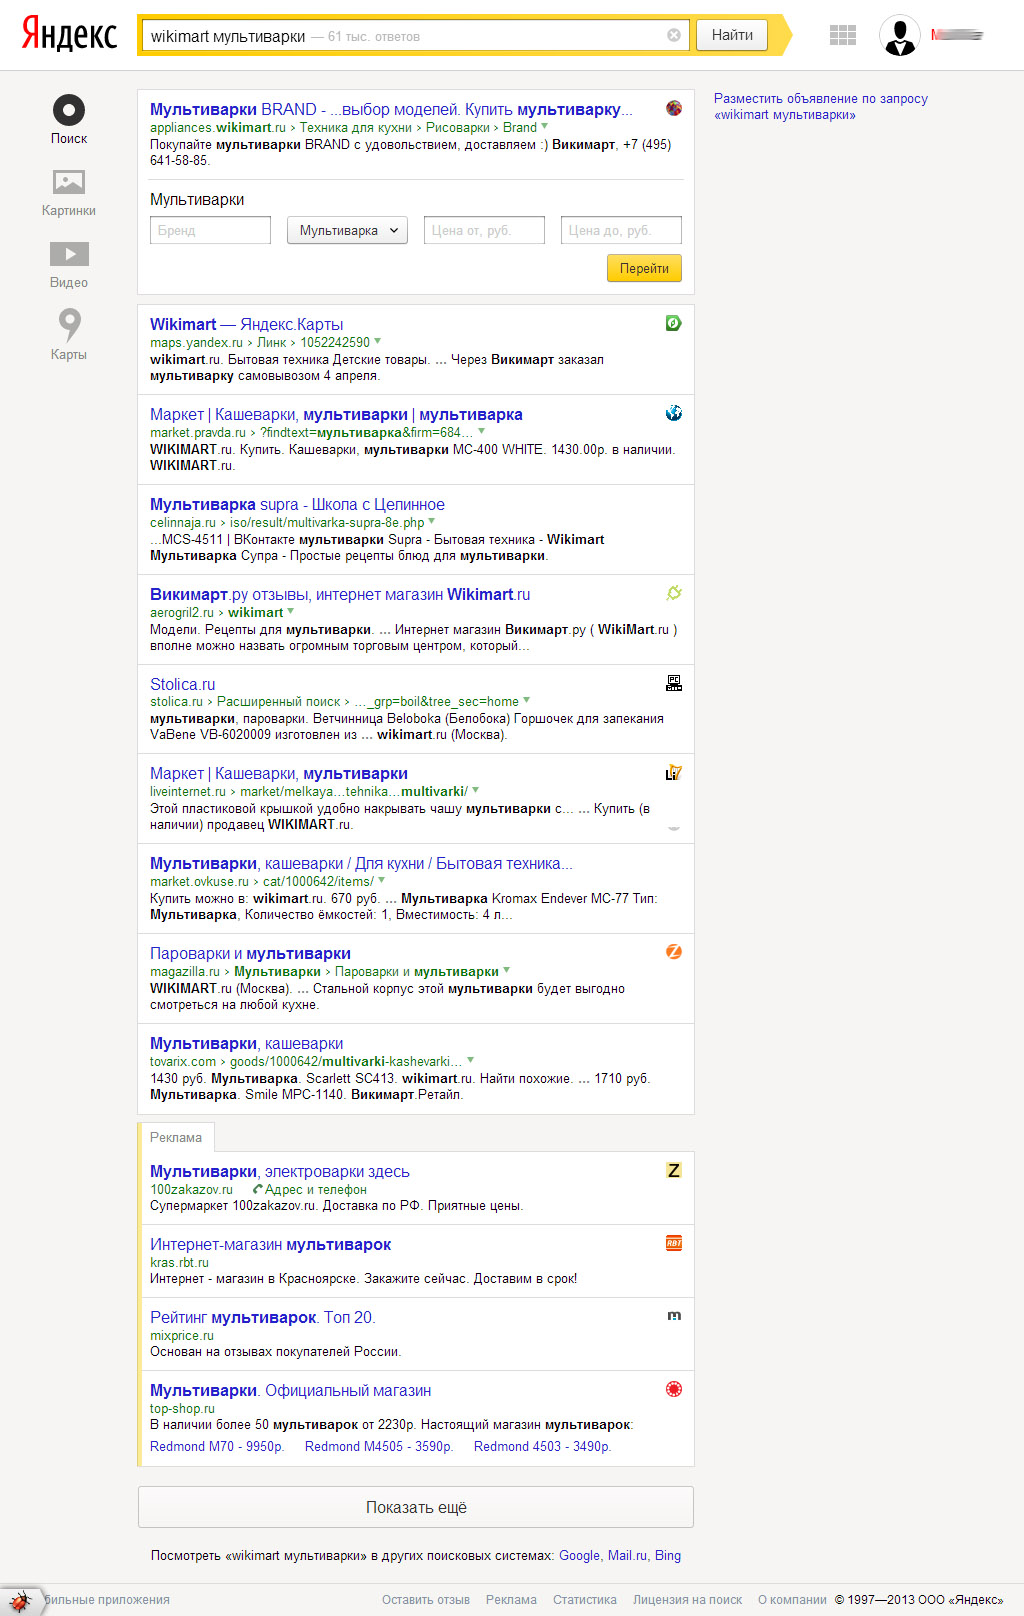Click the Бренд input field
The height and width of the screenshot is (1616, 1024).
tap(210, 230)
